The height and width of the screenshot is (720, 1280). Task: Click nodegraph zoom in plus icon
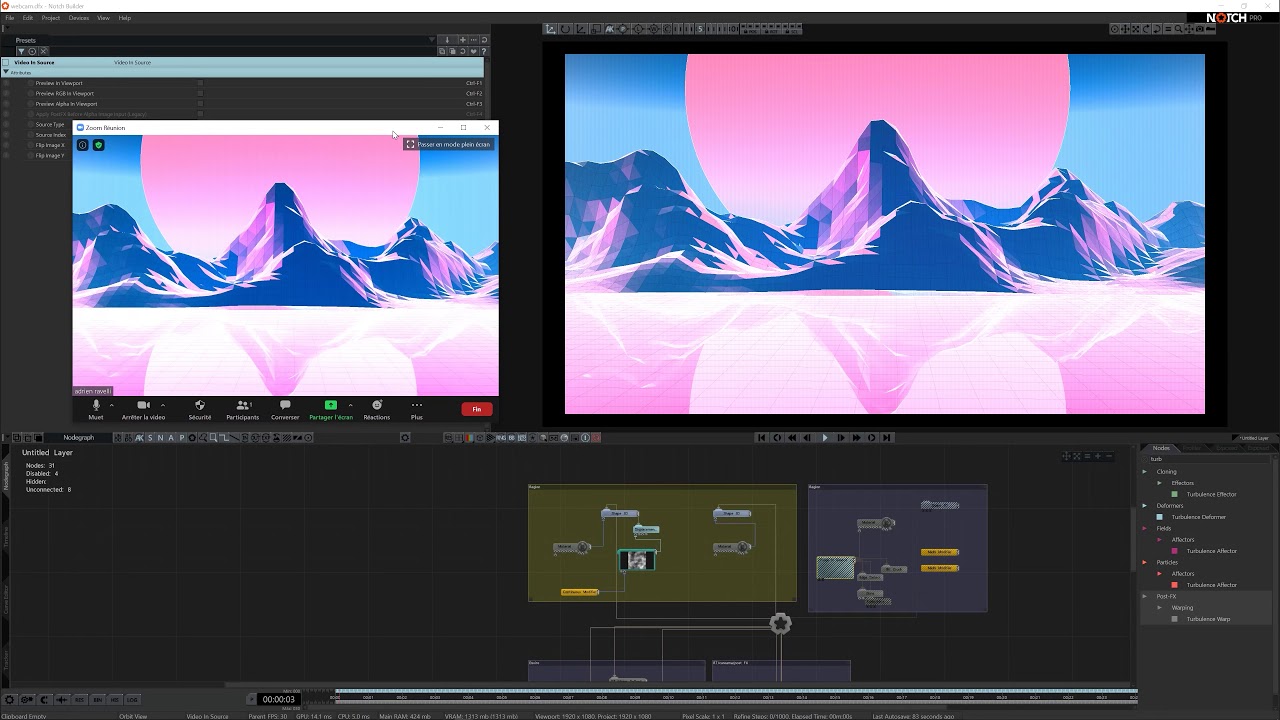[x=1097, y=456]
